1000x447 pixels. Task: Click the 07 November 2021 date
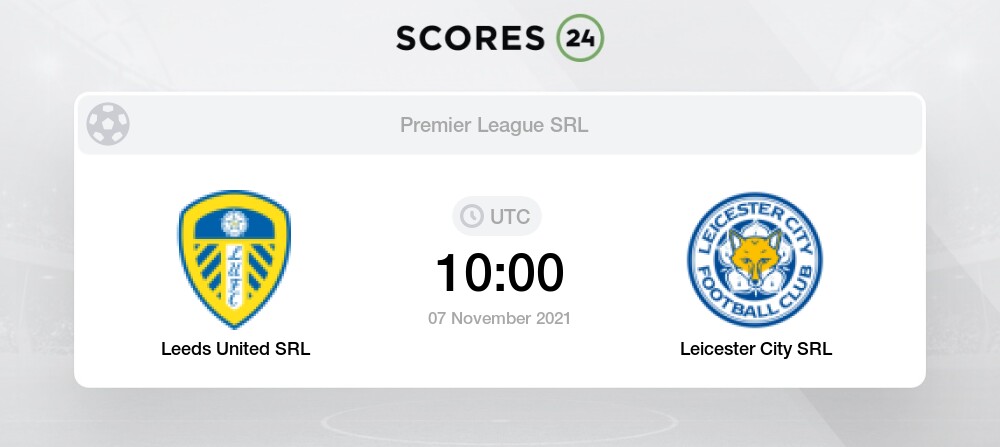[499, 318]
